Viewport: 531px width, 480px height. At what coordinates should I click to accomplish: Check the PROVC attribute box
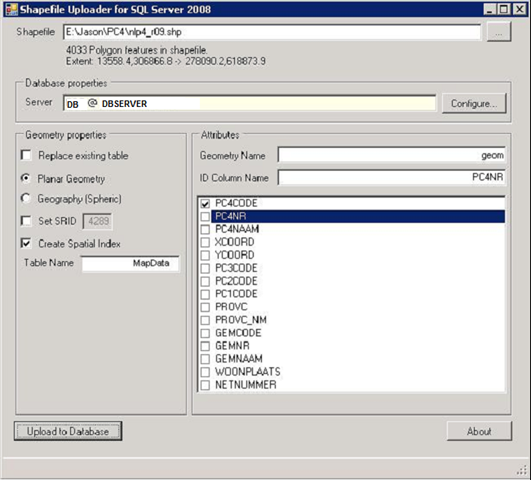(205, 307)
